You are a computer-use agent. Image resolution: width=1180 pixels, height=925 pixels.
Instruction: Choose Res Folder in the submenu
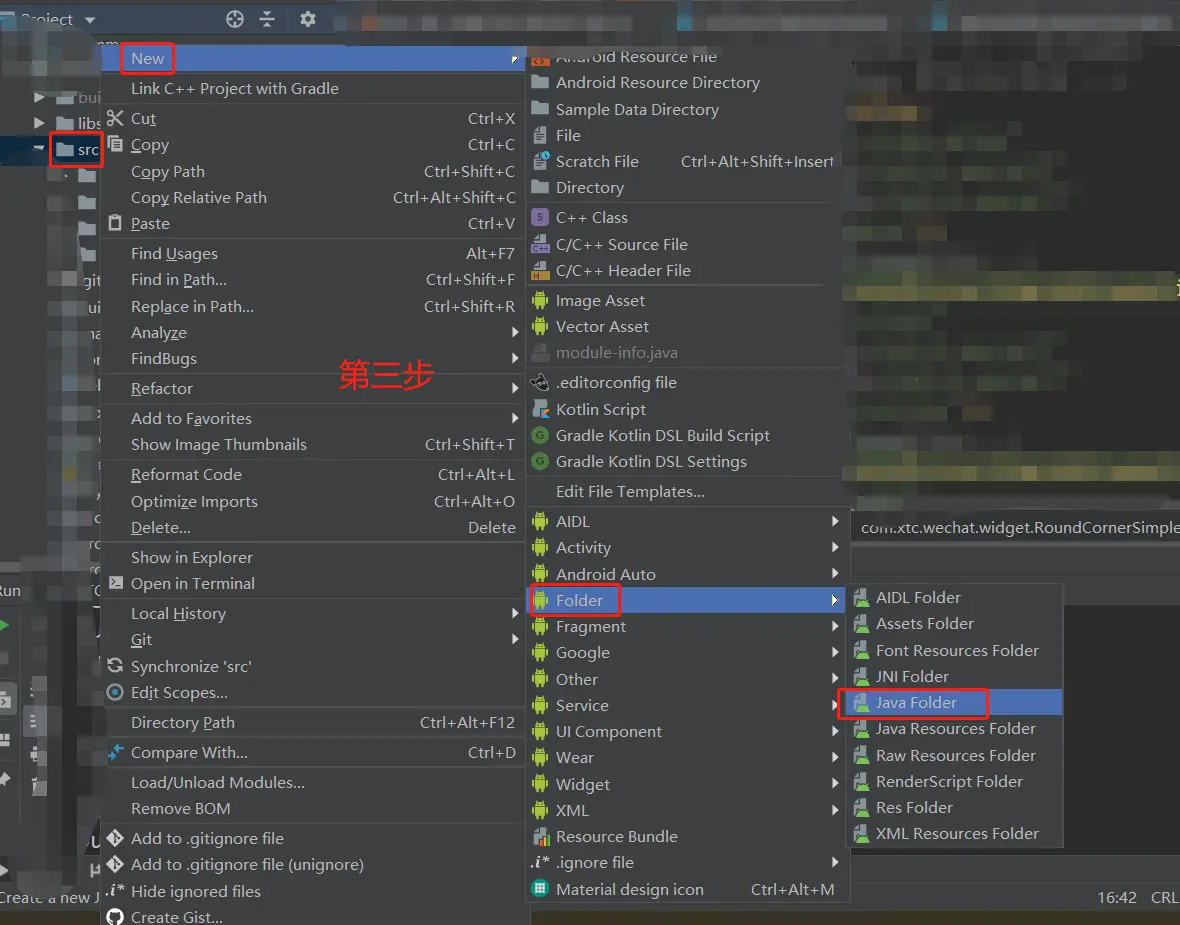pyautogui.click(x=914, y=807)
